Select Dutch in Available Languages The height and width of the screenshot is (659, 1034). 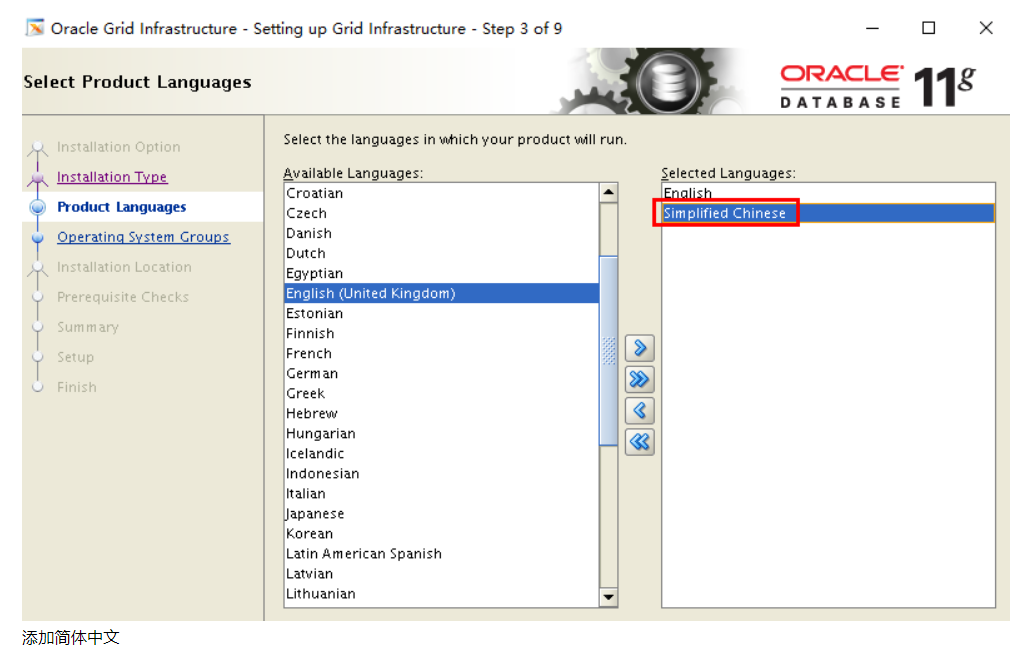[441, 253]
